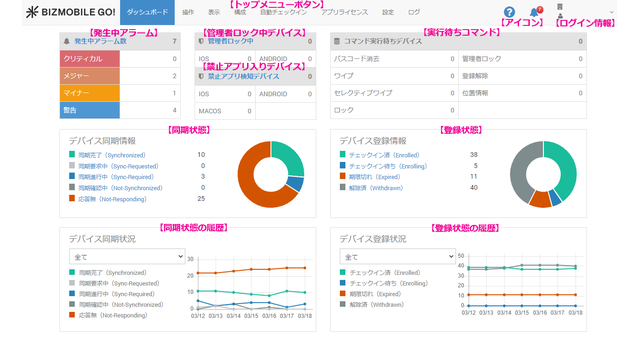Click the BizMobile Go! logo
Screen dimensions: 640x360
(x=70, y=12)
